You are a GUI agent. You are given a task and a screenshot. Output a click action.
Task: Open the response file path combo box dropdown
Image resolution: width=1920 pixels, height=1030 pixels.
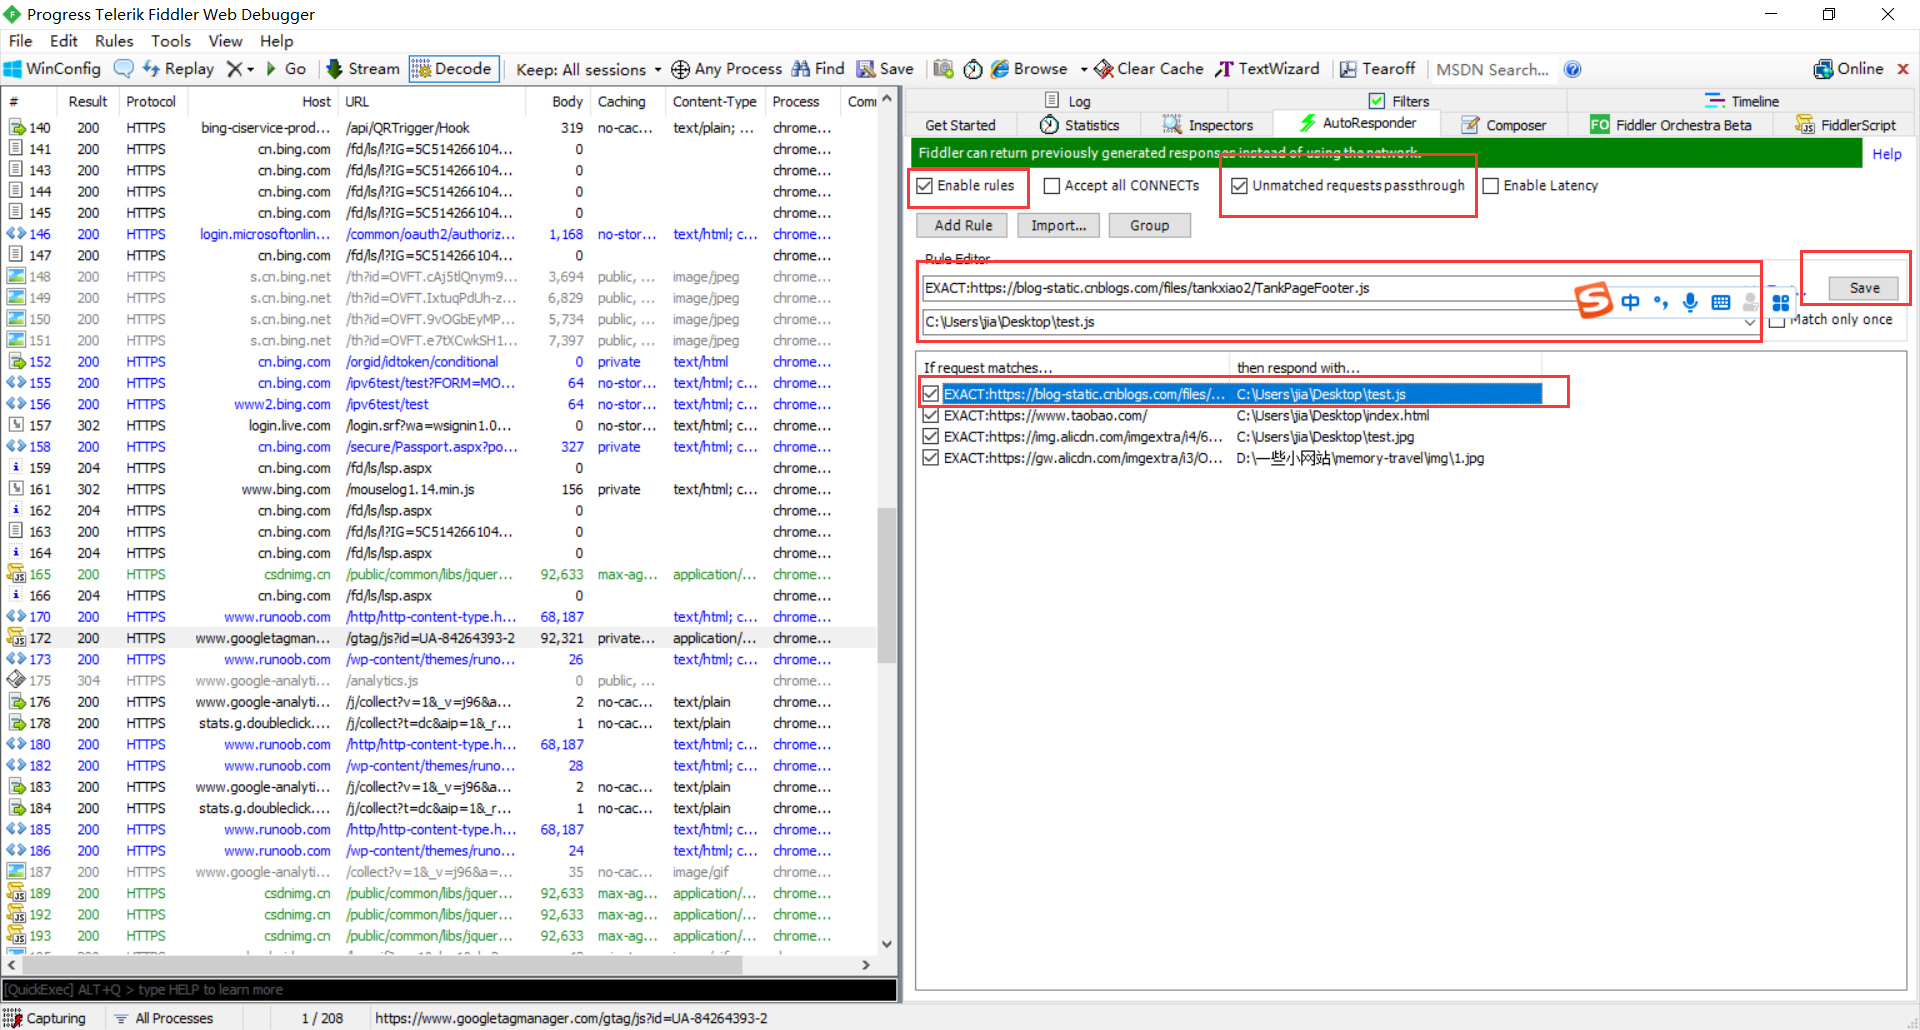click(x=1749, y=322)
